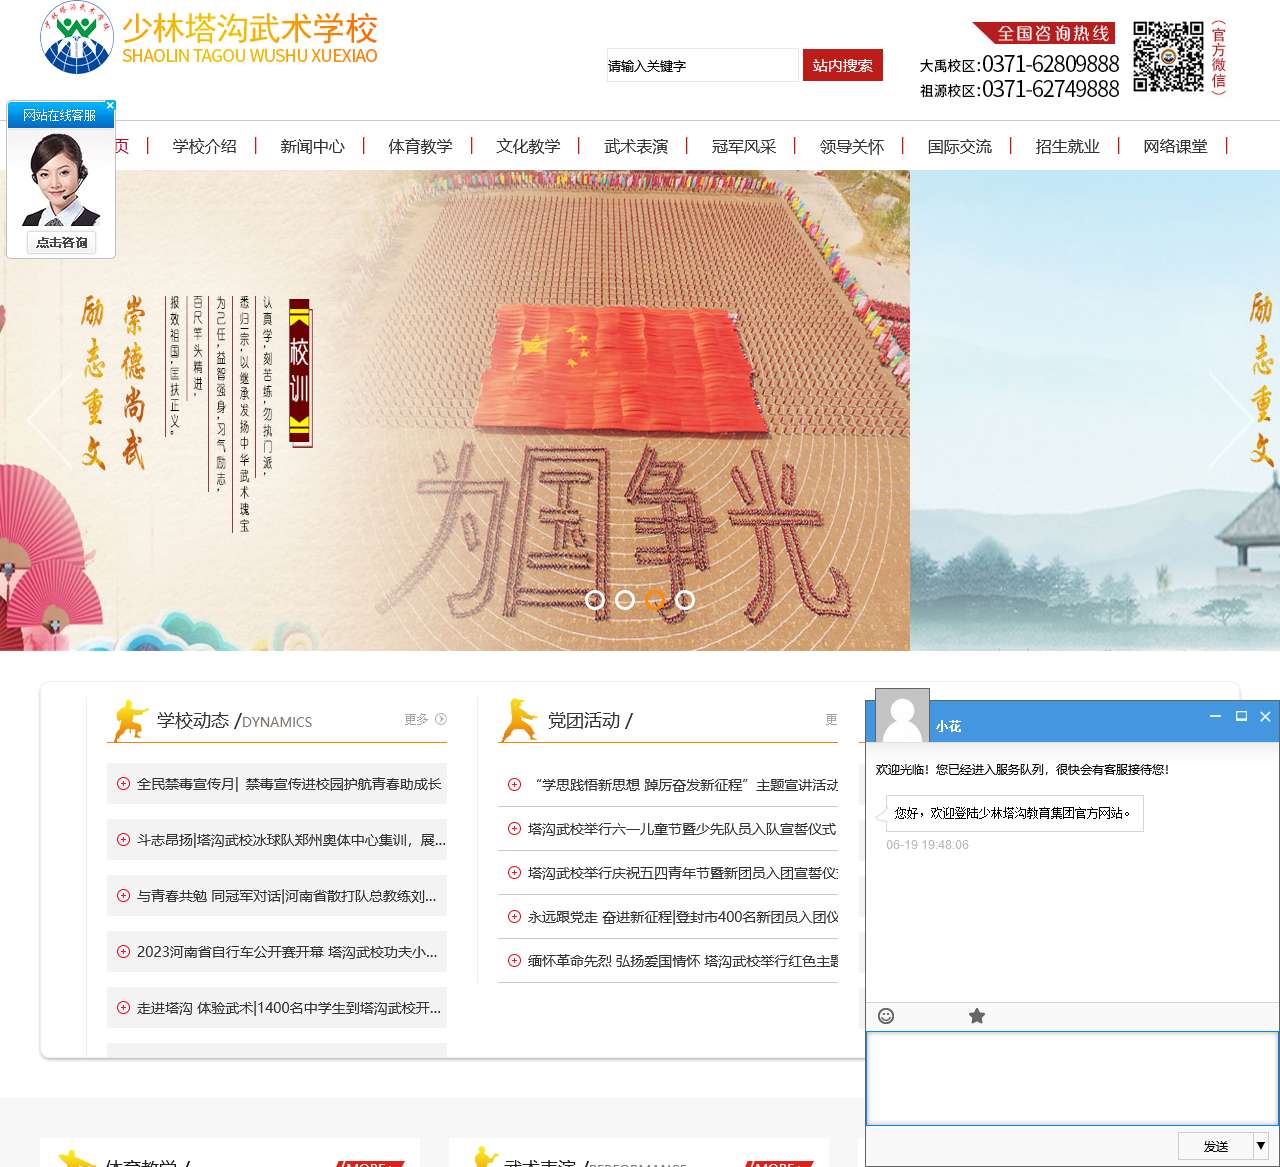Viewport: 1280px width, 1167px height.
Task: Open the 招生就业 menu item
Action: coord(1068,146)
